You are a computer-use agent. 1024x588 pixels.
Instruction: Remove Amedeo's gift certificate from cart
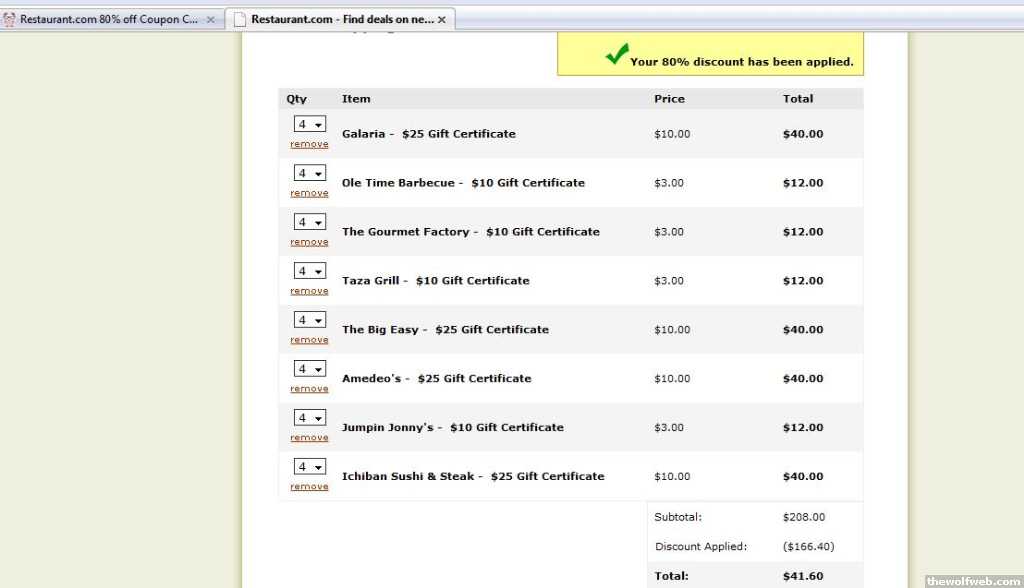(309, 389)
